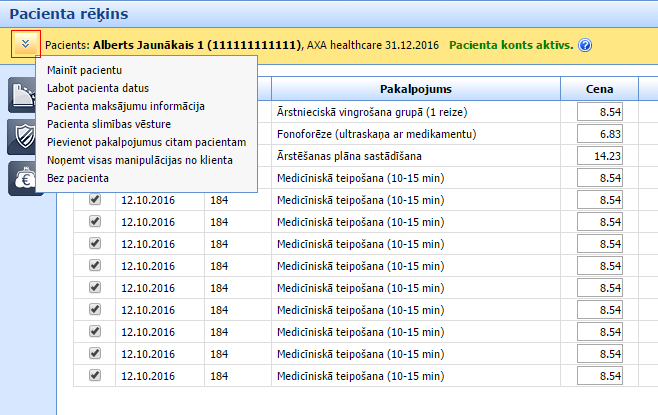Click 'Pievienot pakalpojumus citam pacientam'
The height and width of the screenshot is (415, 658).
point(146,142)
